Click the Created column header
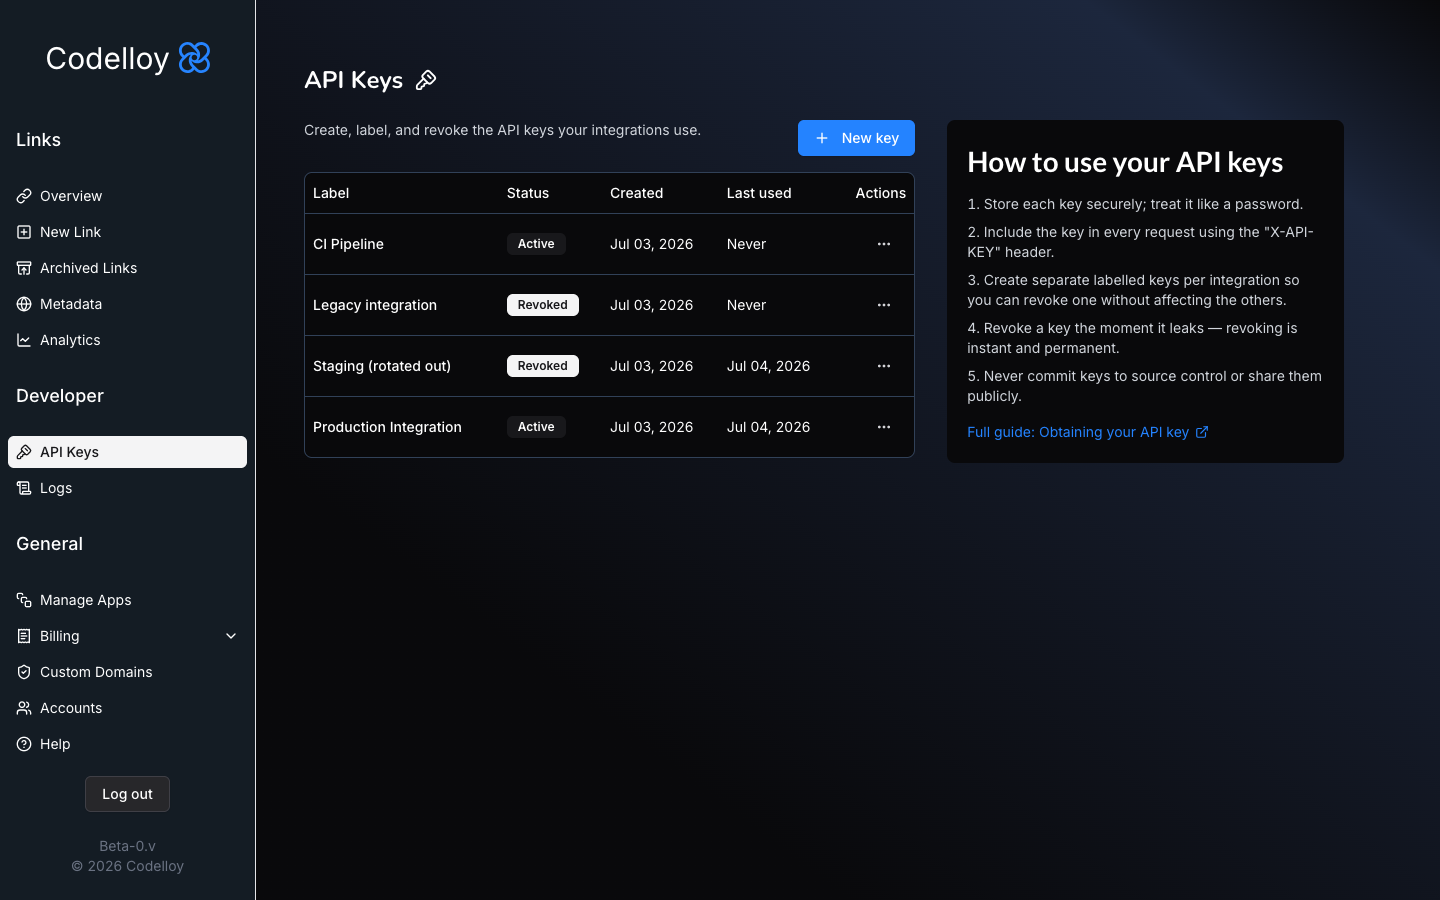Screen dimensions: 1440x900 [636, 193]
